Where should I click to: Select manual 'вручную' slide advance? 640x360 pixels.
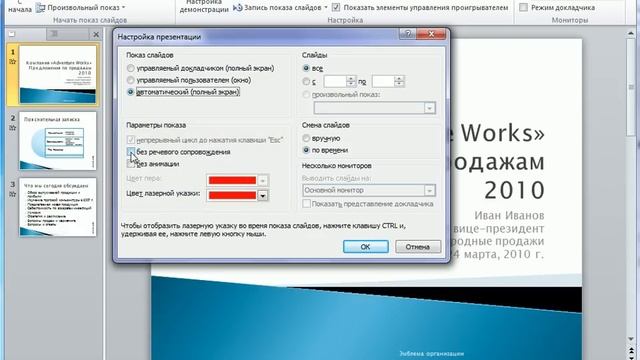pyautogui.click(x=306, y=138)
